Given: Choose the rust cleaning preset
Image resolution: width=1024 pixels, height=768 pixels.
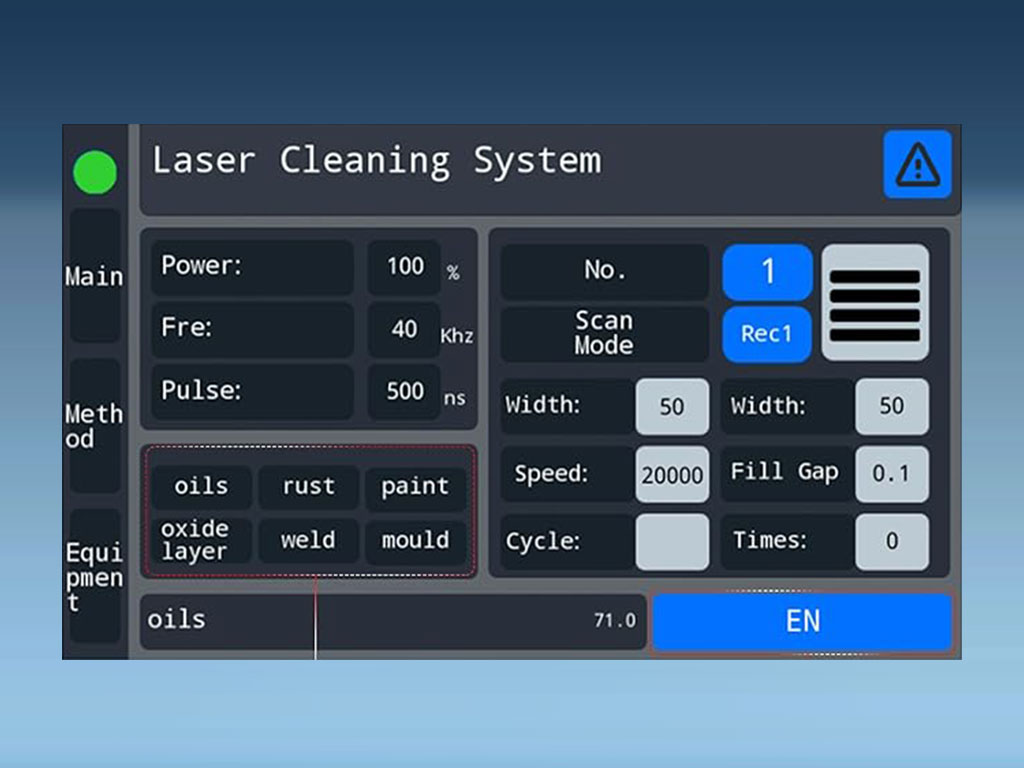Looking at the screenshot, I should (308, 487).
